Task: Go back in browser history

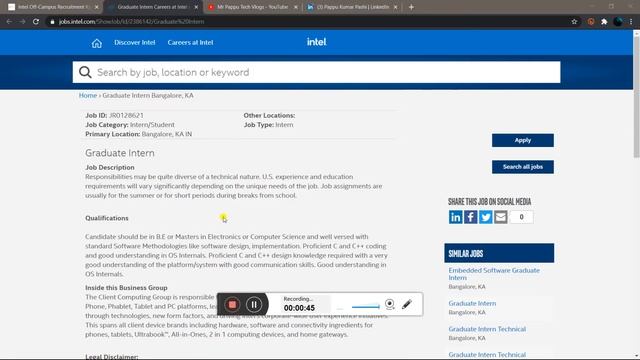Action: coord(9,21)
